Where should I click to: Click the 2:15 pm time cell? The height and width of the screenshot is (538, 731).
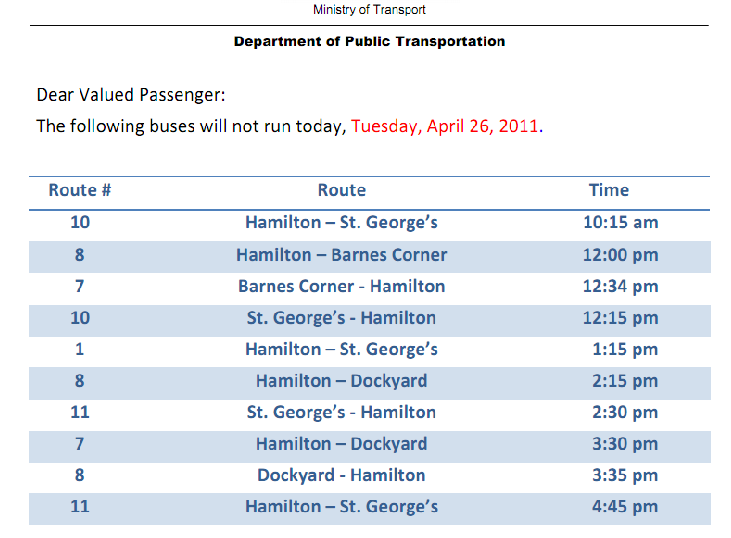coord(625,381)
